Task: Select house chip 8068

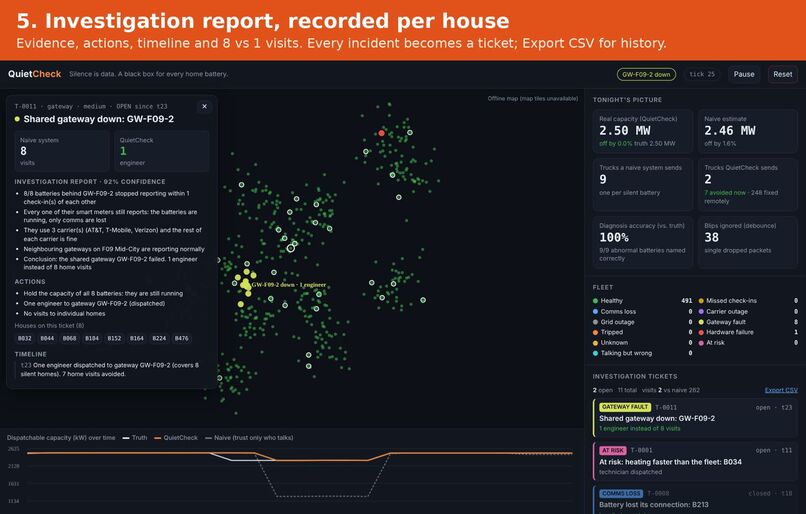Action: point(69,338)
